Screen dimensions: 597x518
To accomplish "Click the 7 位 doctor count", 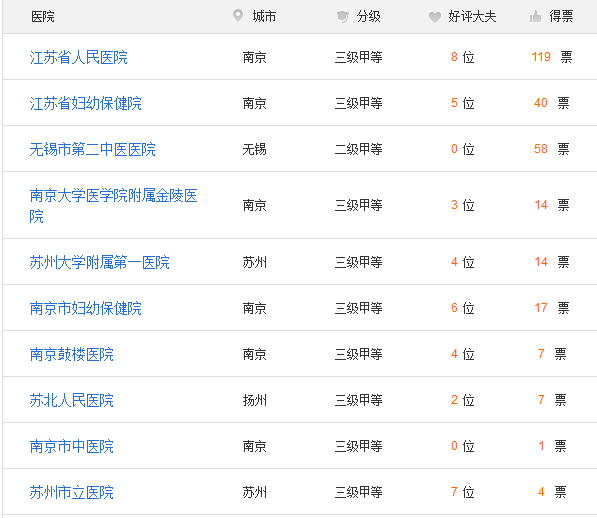I will click(x=463, y=492).
